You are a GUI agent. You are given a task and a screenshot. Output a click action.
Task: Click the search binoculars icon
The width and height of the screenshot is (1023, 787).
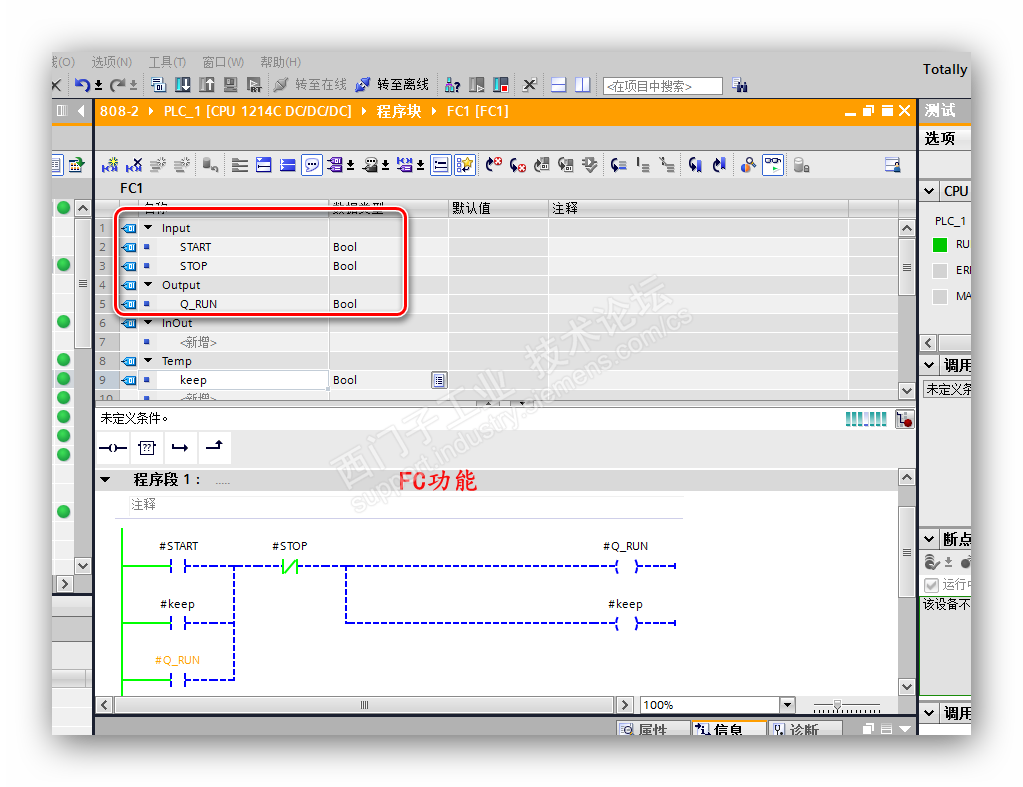click(x=740, y=85)
